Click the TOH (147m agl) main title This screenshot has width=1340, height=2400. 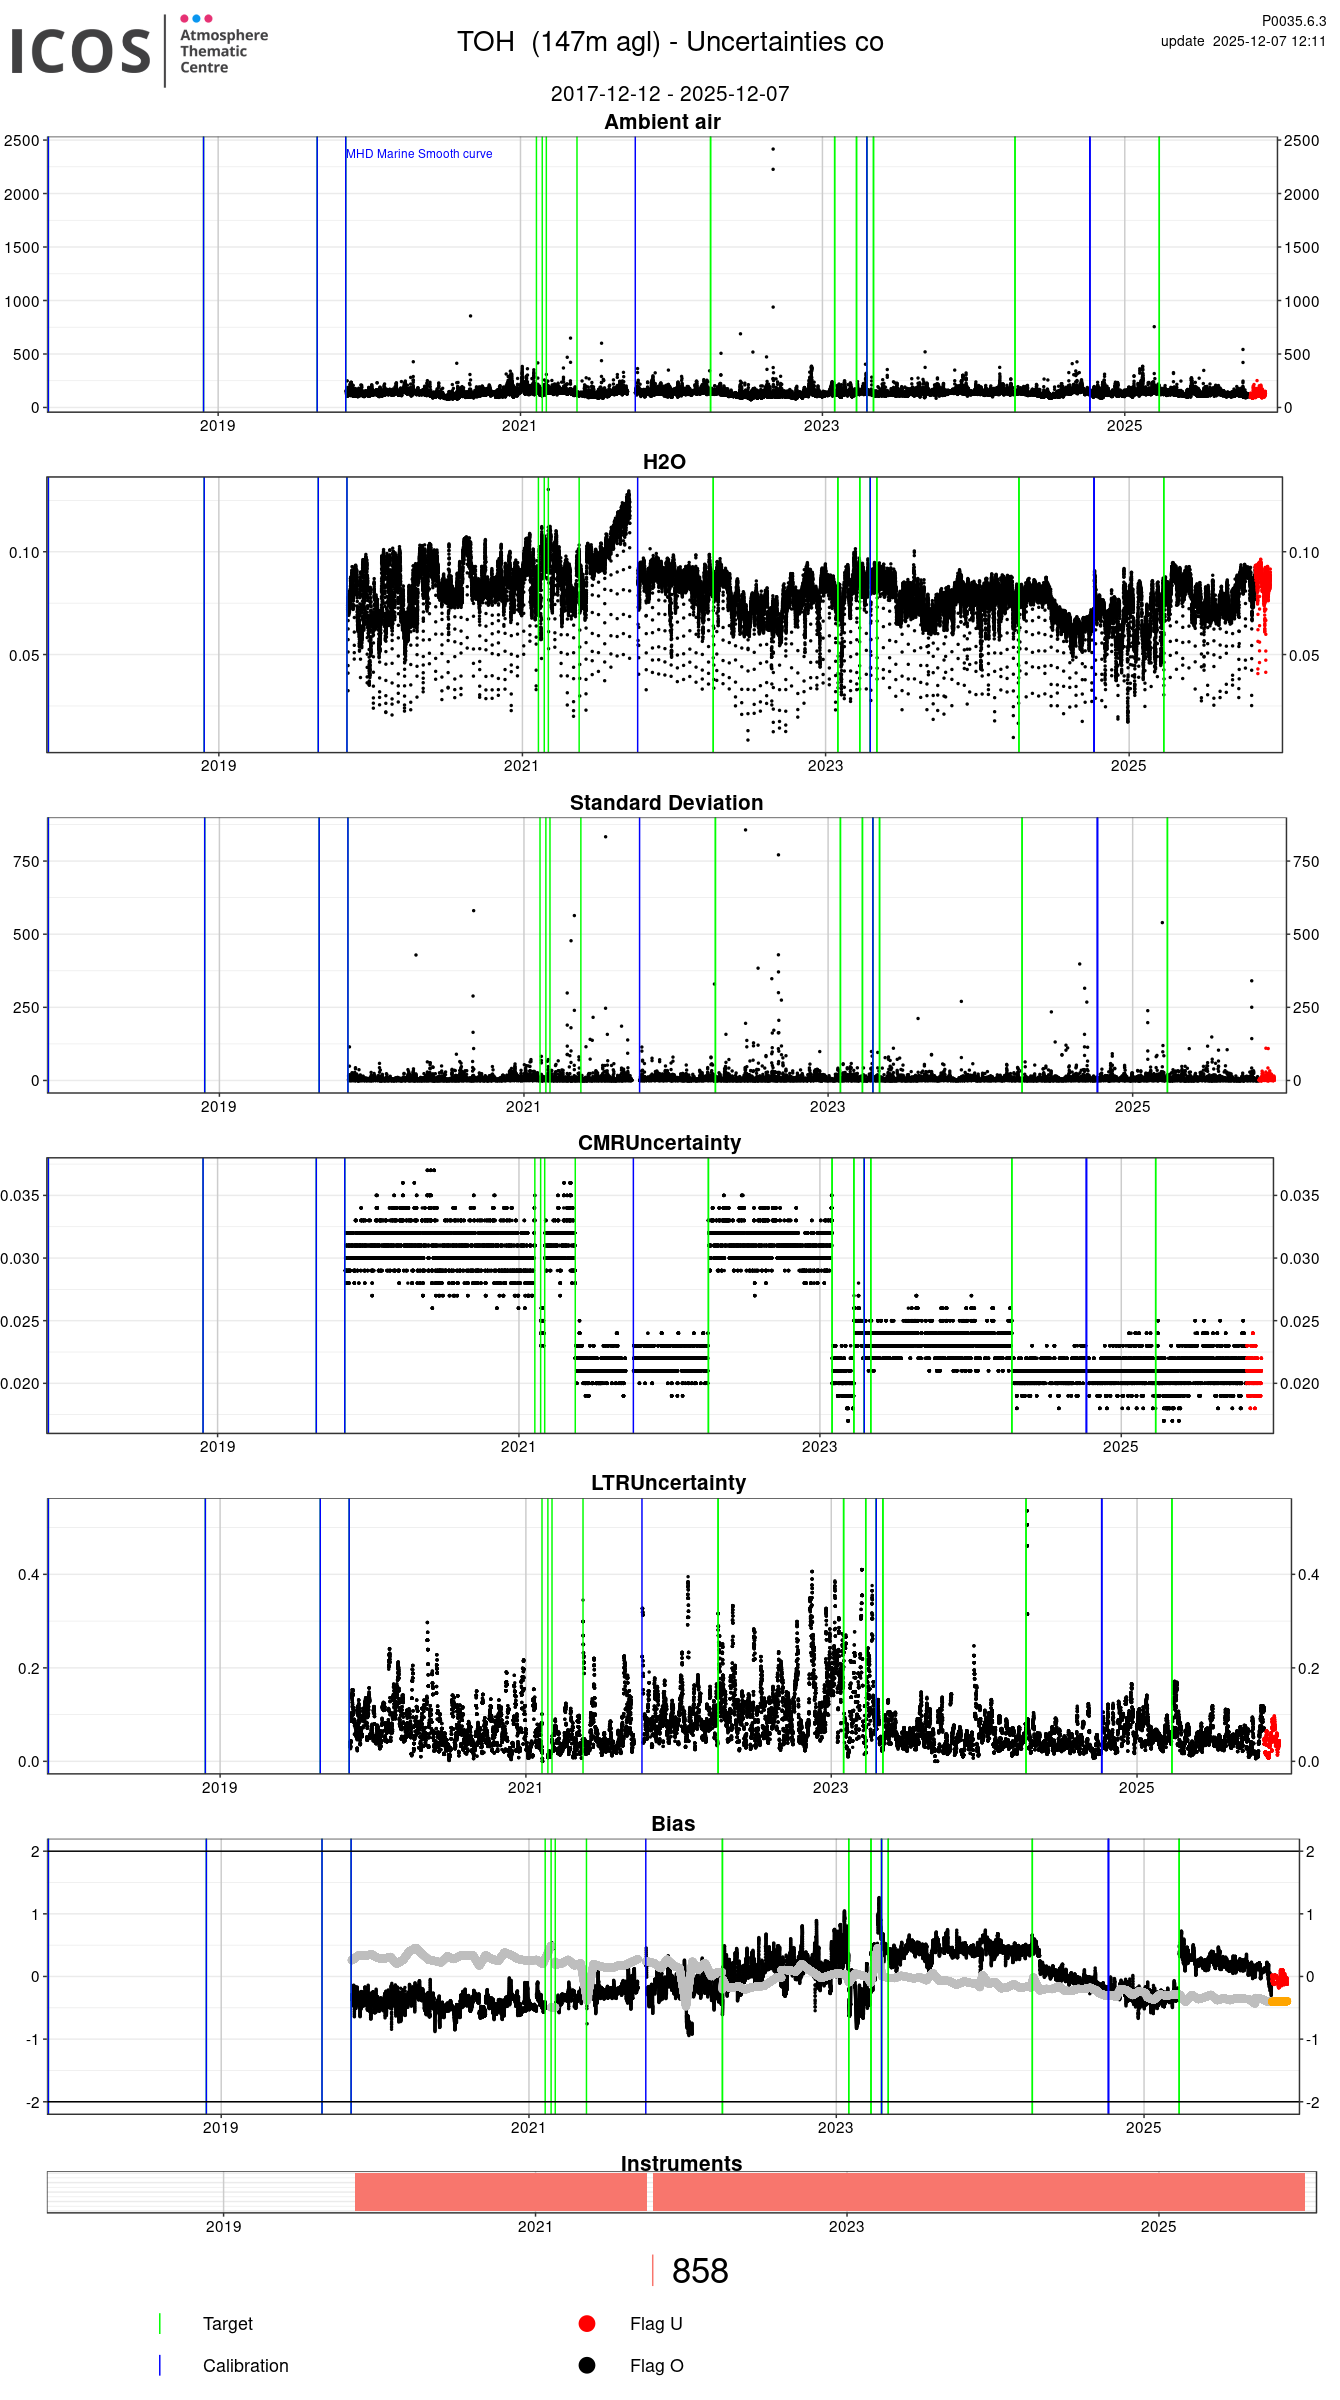pyautogui.click(x=670, y=42)
